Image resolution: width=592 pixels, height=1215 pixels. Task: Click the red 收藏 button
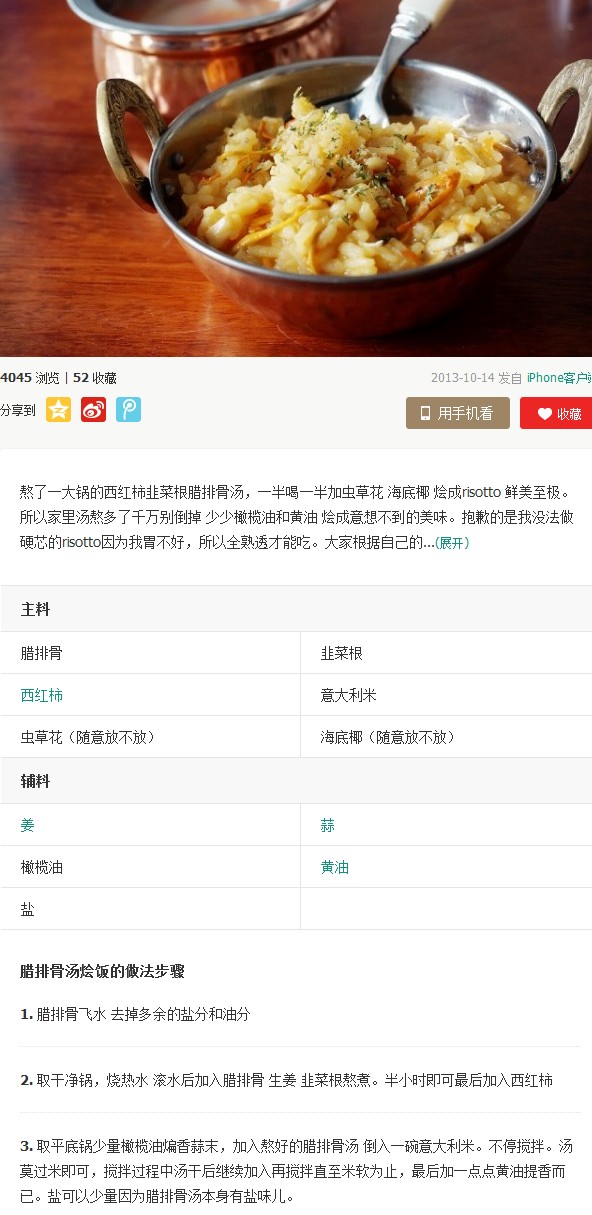click(556, 413)
